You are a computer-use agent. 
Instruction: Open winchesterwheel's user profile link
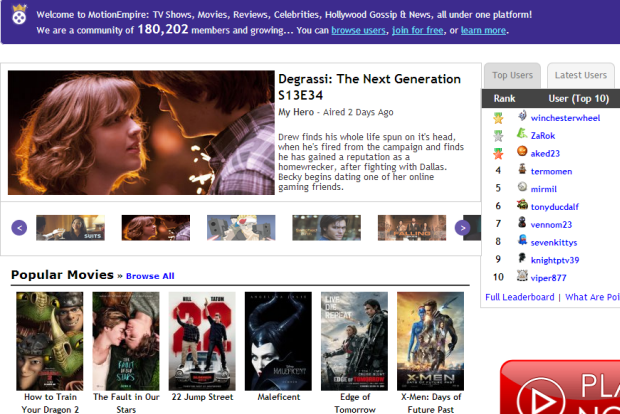tap(565, 118)
